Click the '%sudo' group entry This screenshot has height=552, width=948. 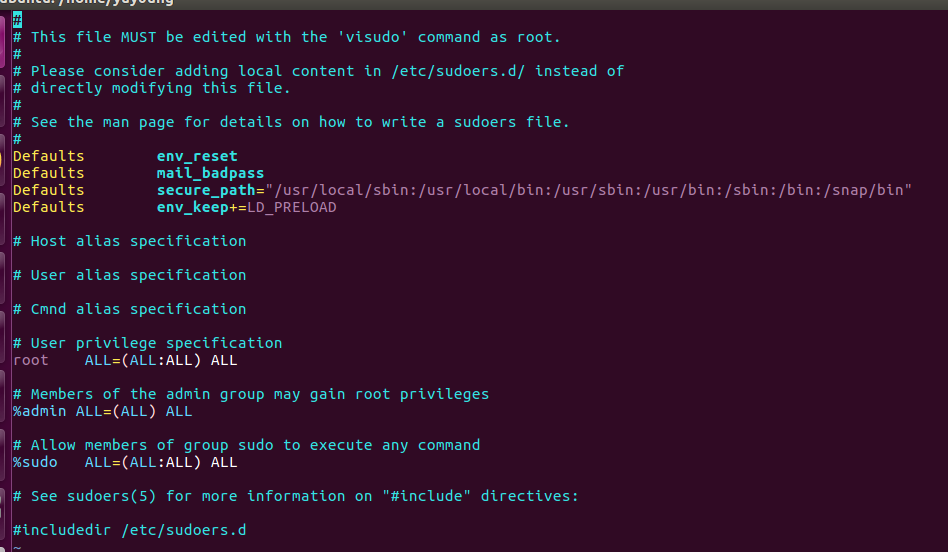click(35, 462)
